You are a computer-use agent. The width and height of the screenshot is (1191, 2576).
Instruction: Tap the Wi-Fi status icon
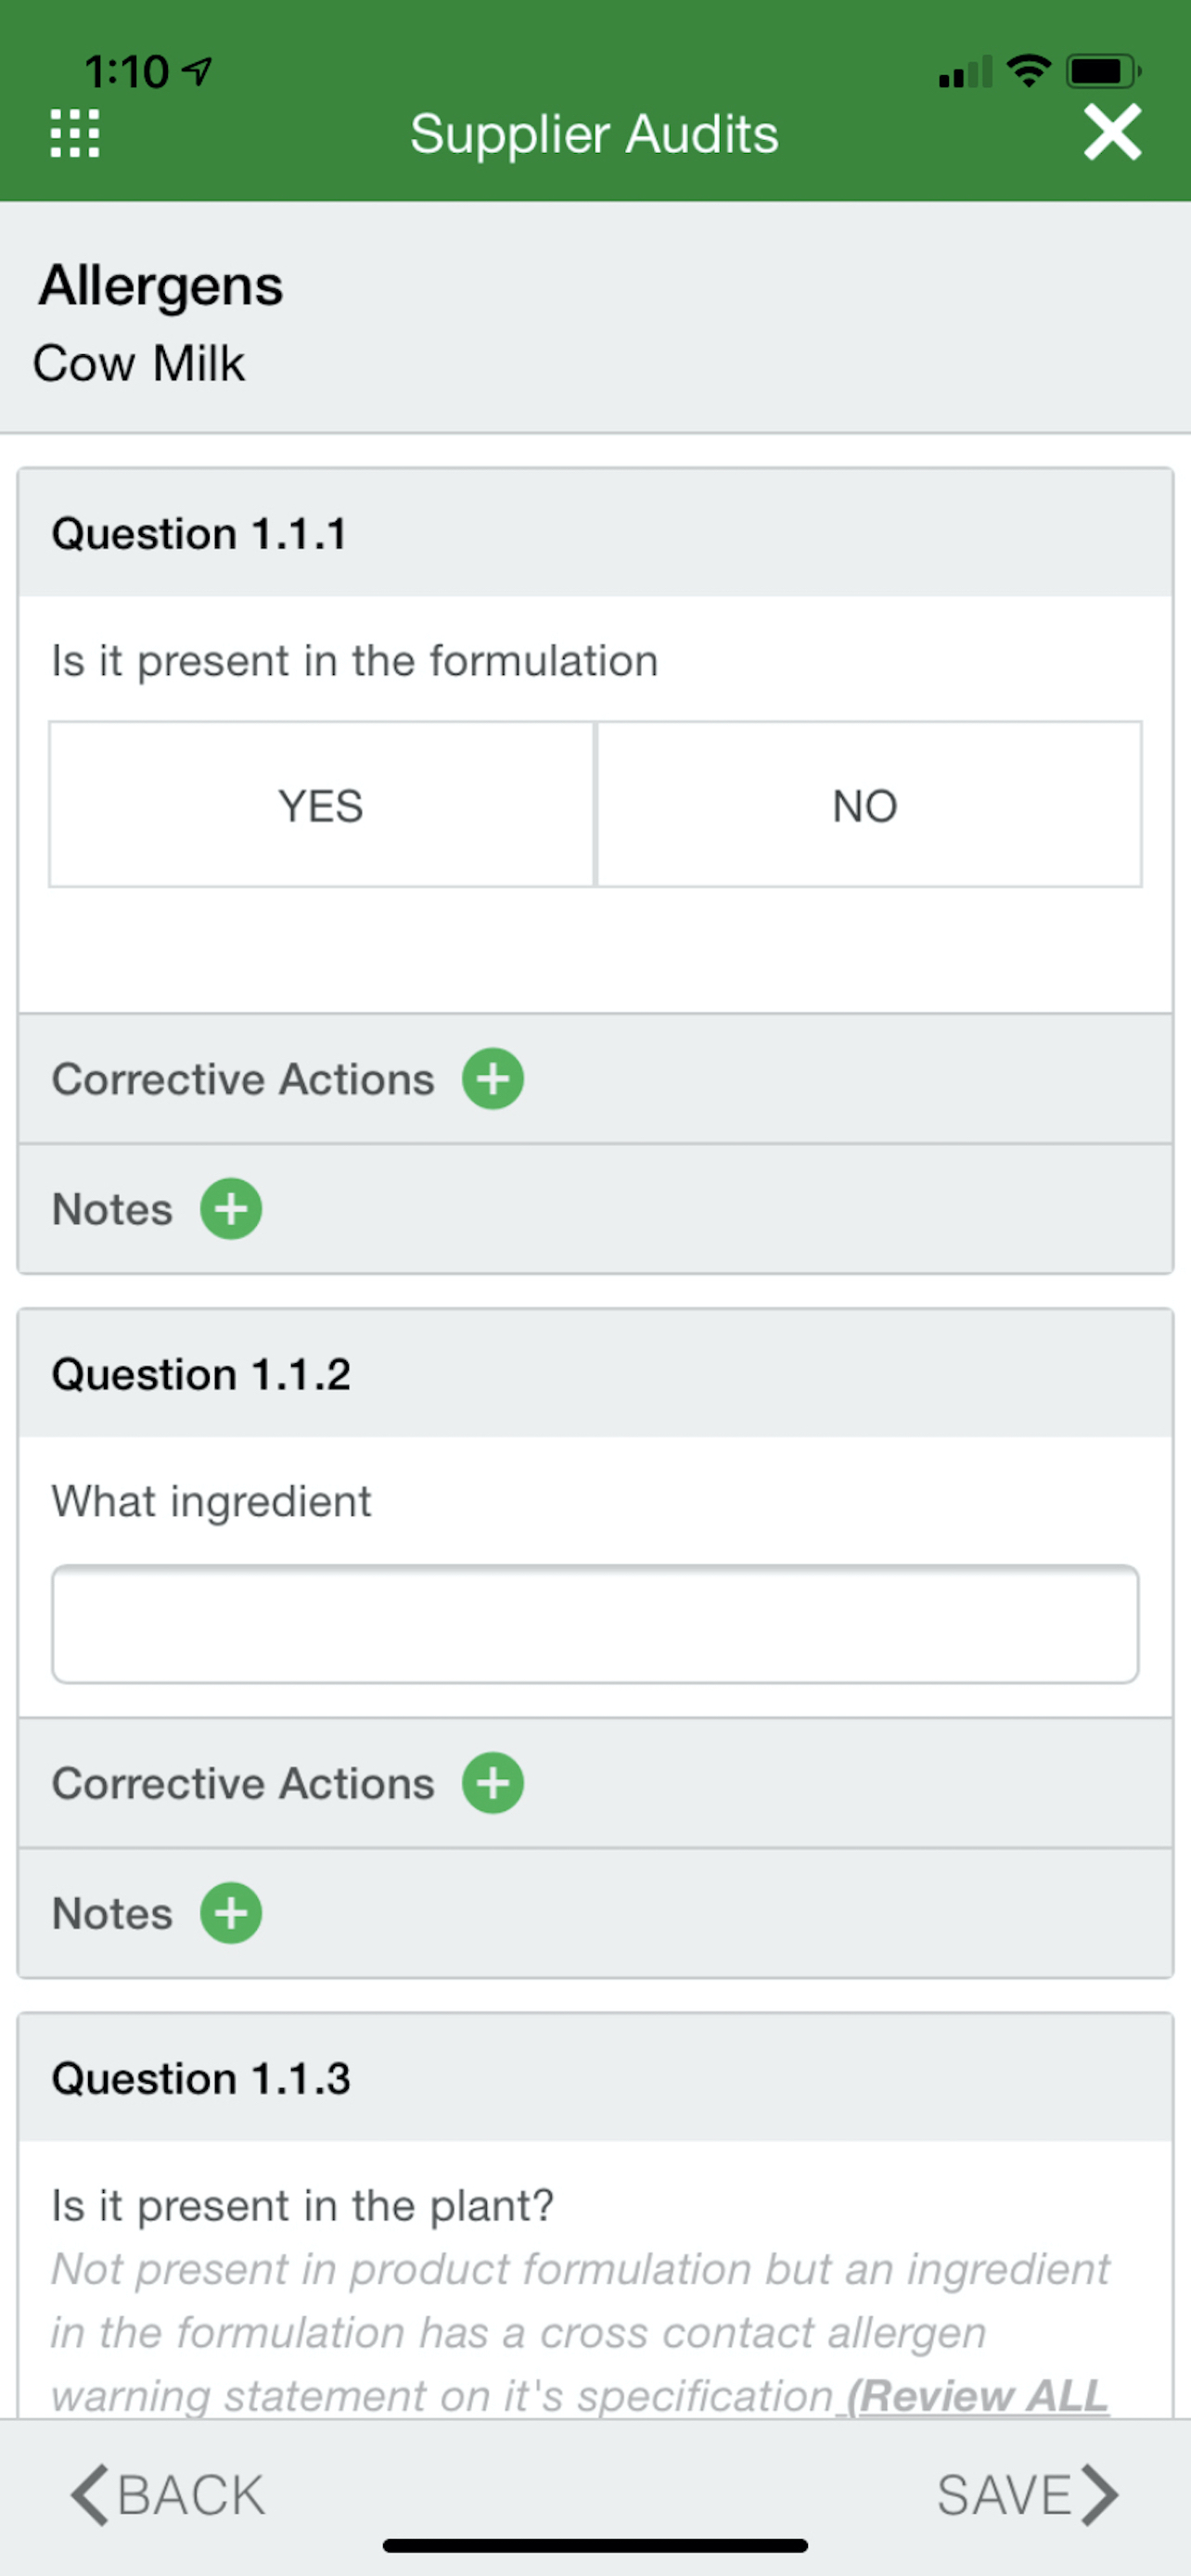tap(1028, 71)
